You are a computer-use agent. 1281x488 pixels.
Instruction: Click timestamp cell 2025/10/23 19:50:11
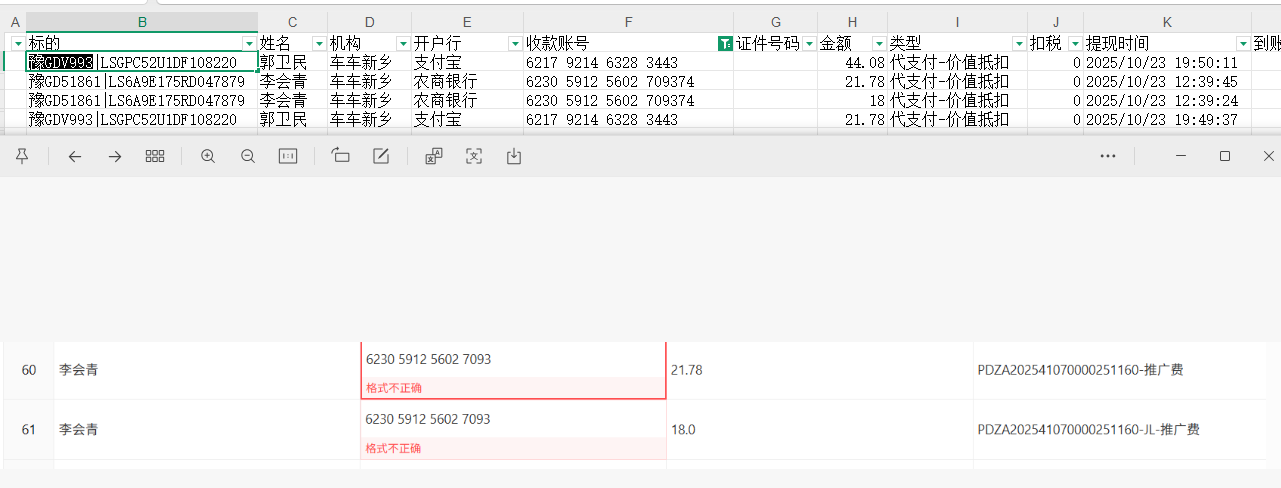1167,62
